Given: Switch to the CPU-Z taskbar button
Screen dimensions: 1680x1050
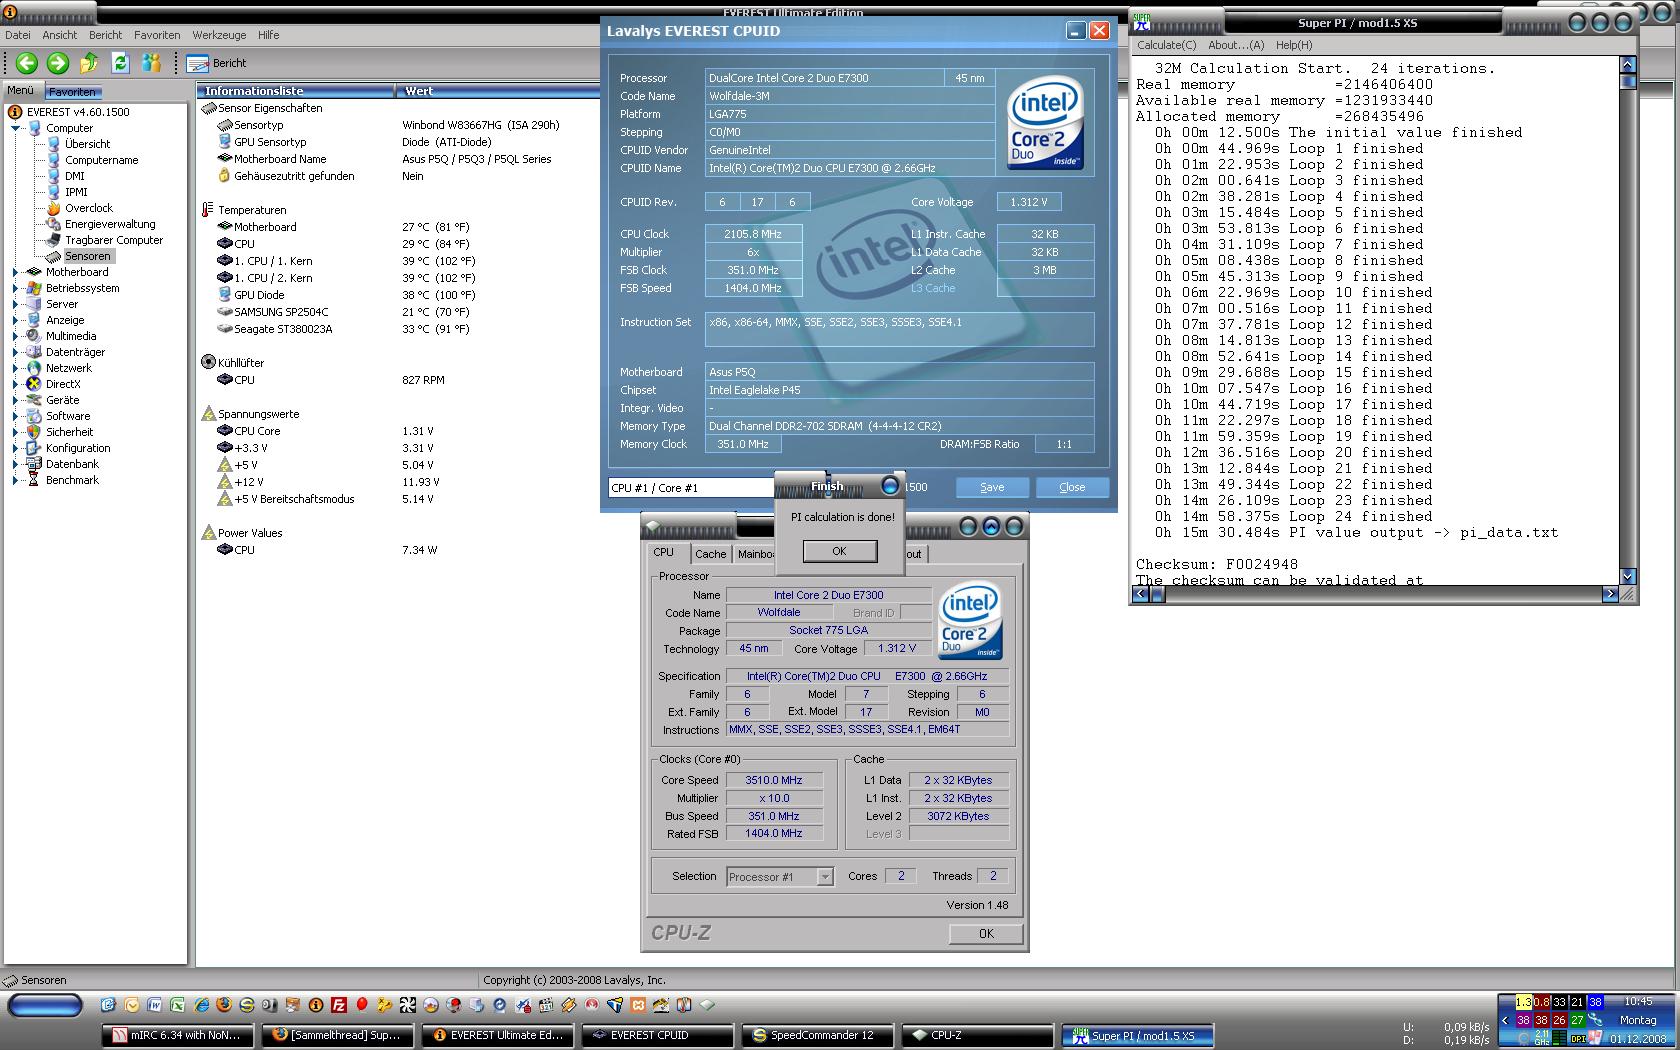Looking at the screenshot, I should pos(978,1036).
